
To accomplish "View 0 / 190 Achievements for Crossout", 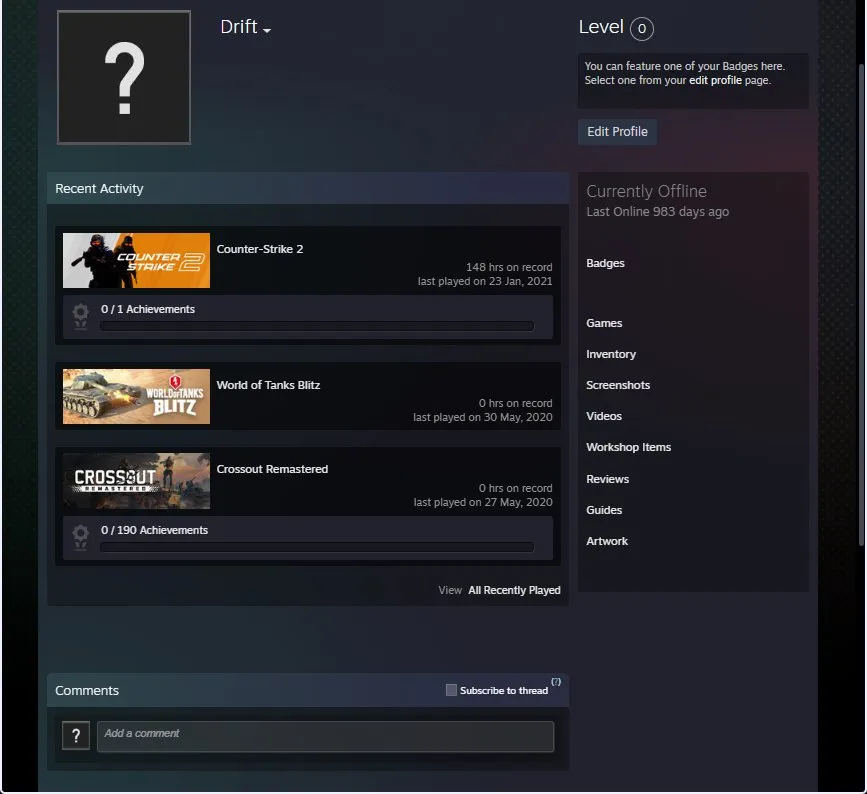I will pos(154,530).
